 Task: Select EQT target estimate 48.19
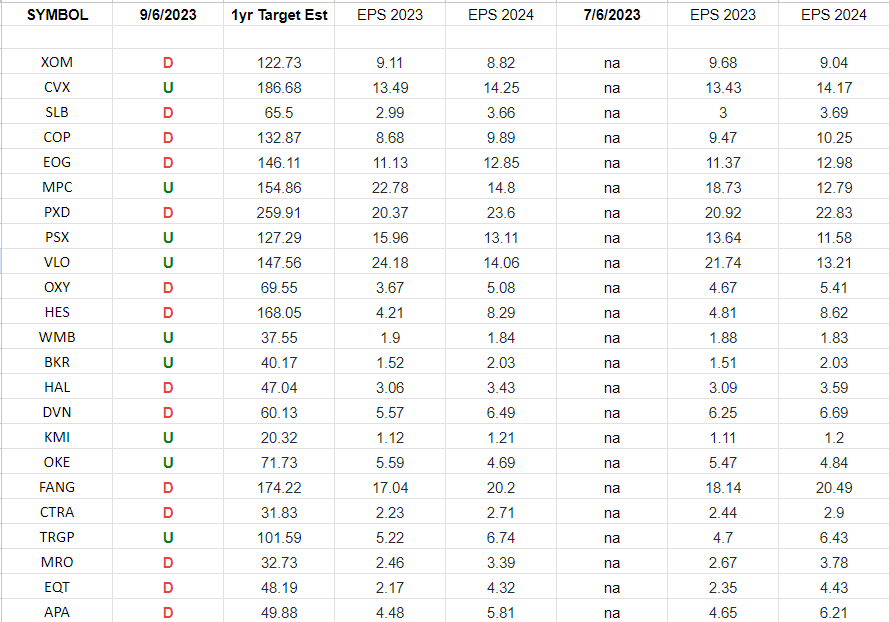pyautogui.click(x=279, y=587)
